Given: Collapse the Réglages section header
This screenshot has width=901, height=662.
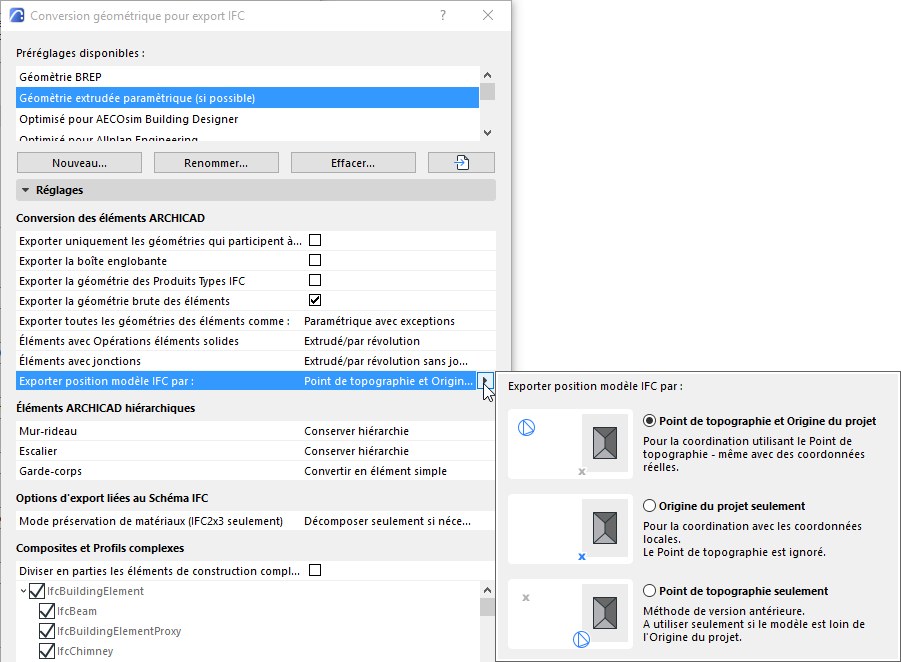Looking at the screenshot, I should (256, 190).
